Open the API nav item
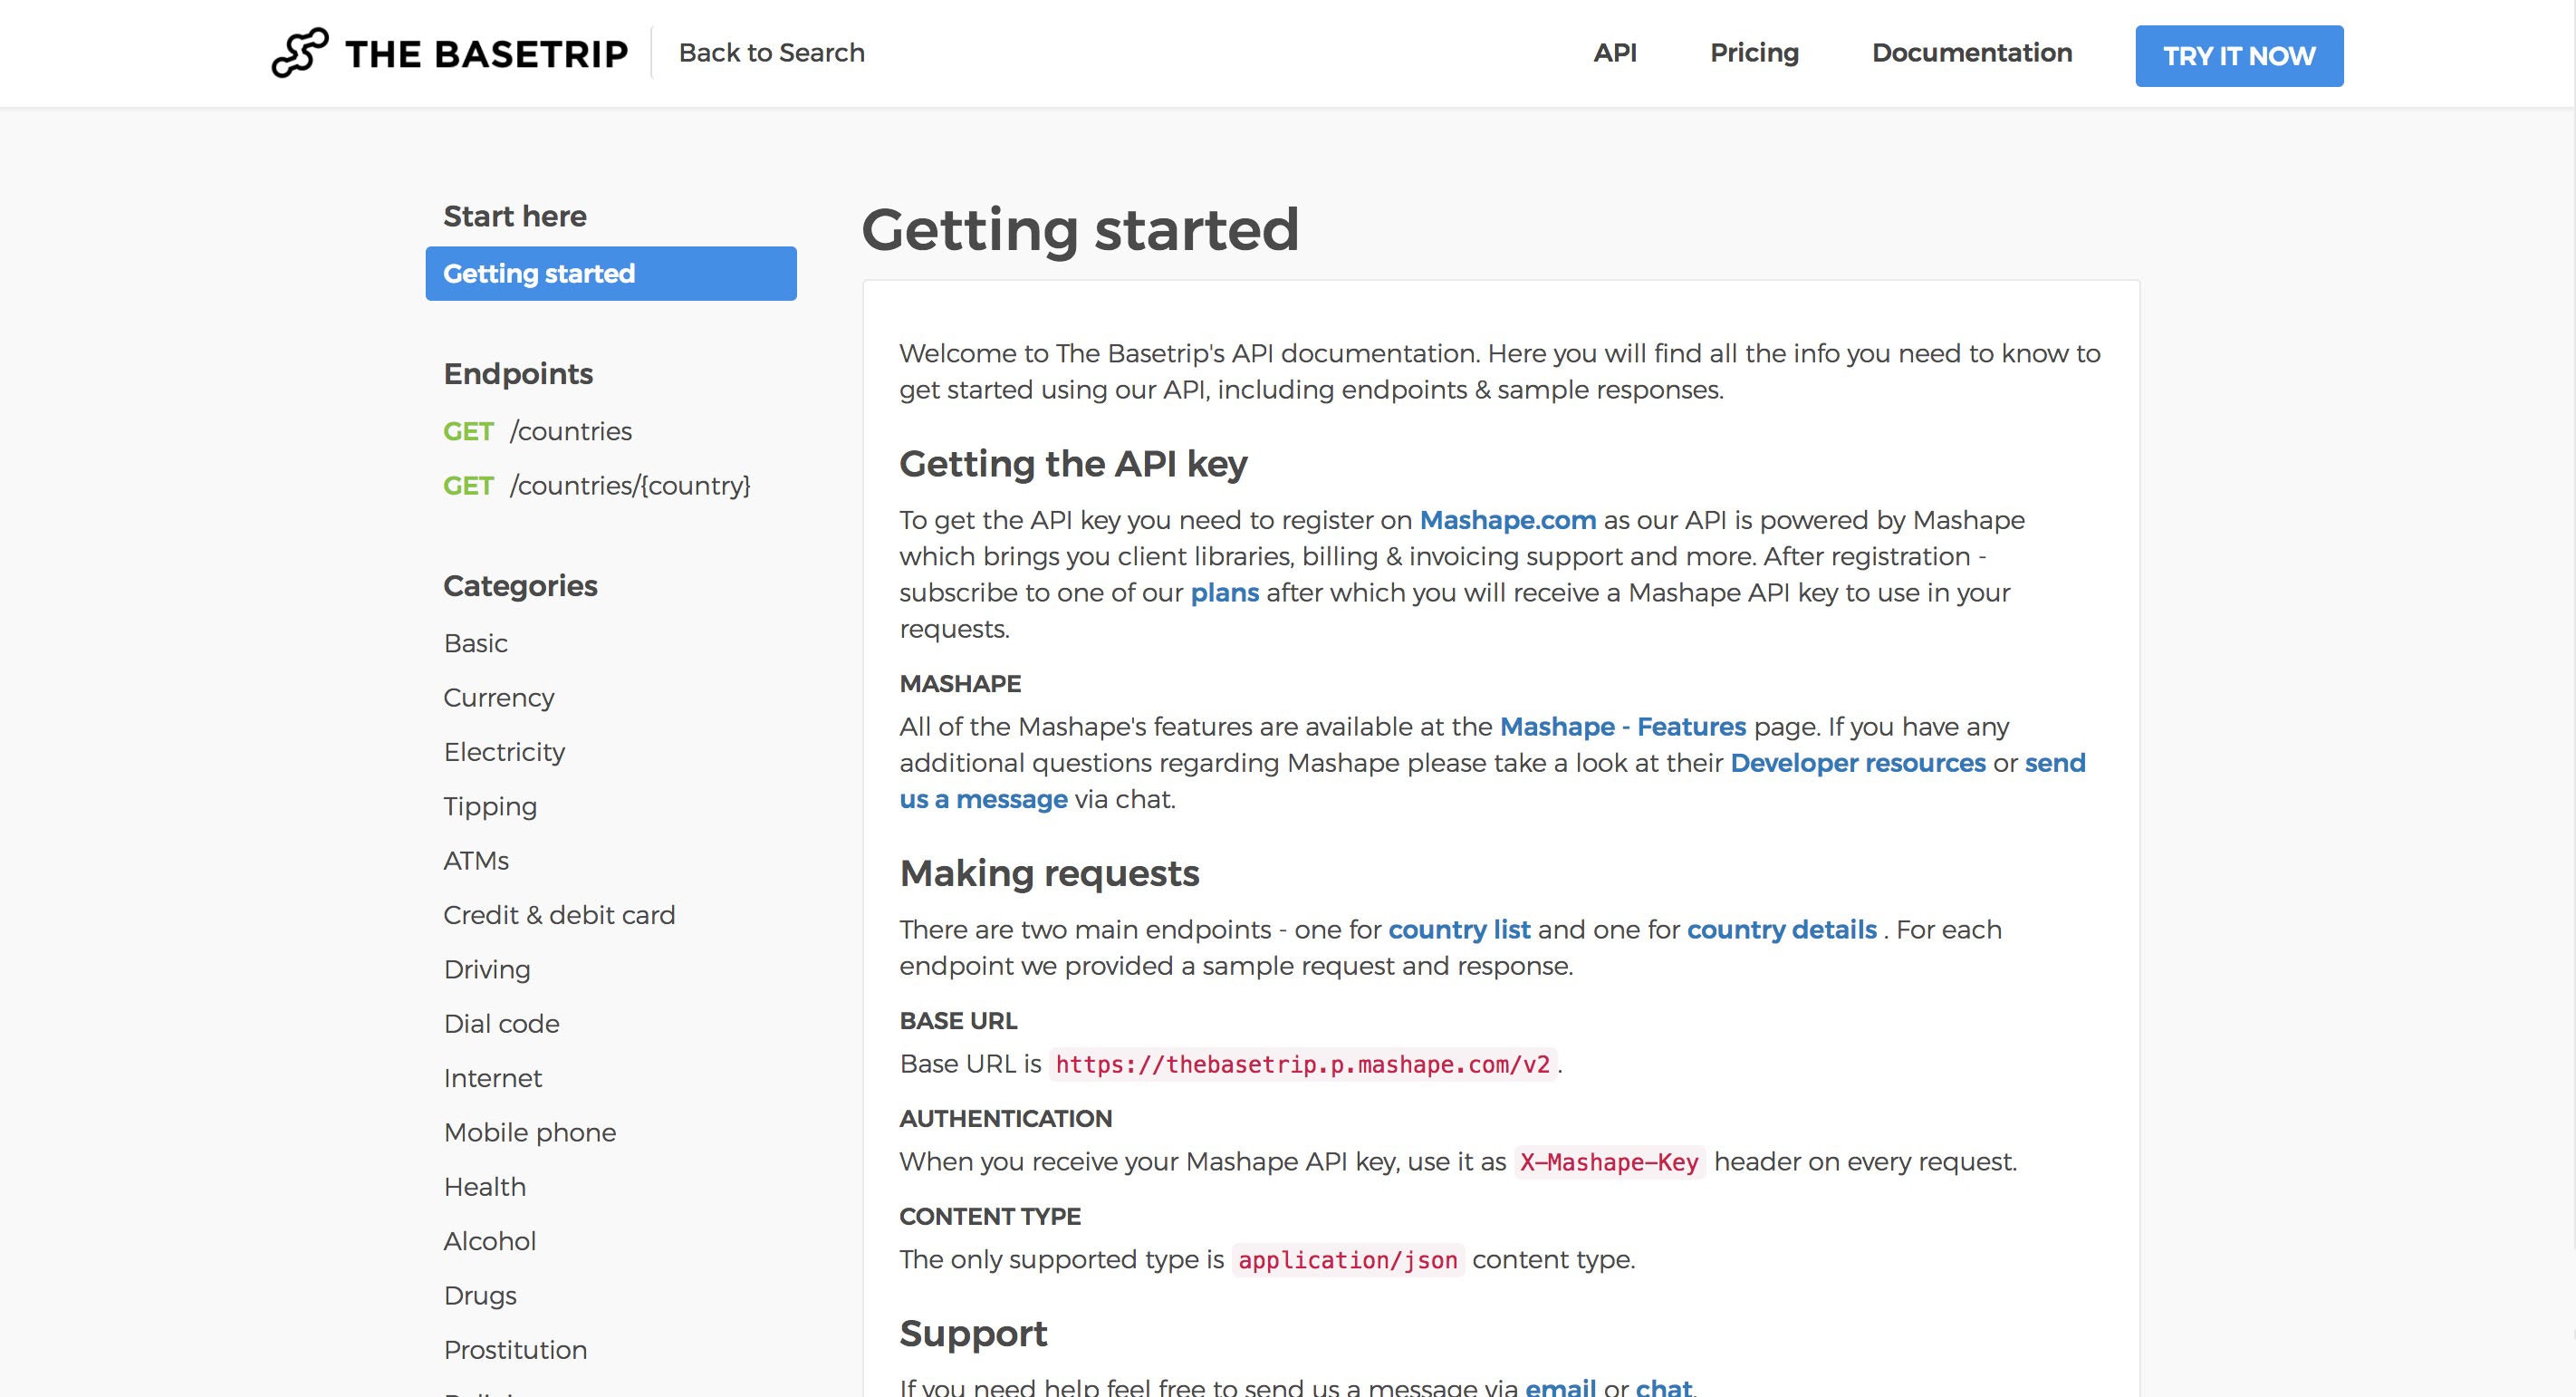Viewport: 2576px width, 1397px height. point(1614,53)
